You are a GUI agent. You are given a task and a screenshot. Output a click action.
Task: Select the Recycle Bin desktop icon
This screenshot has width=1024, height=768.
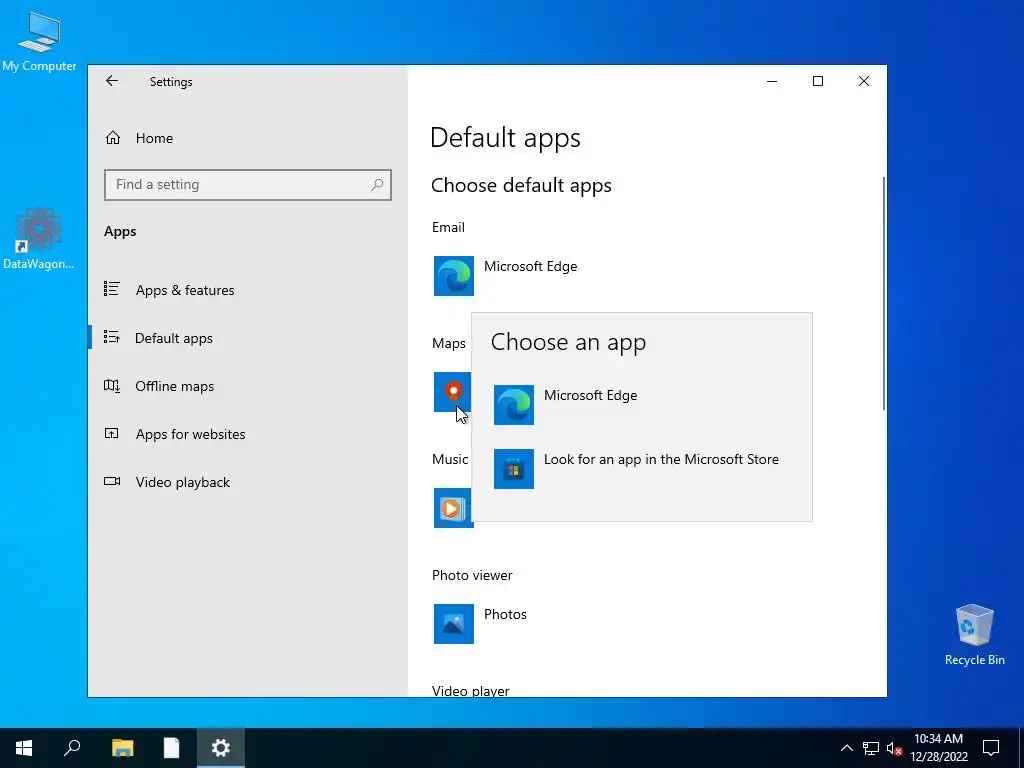coord(974,635)
